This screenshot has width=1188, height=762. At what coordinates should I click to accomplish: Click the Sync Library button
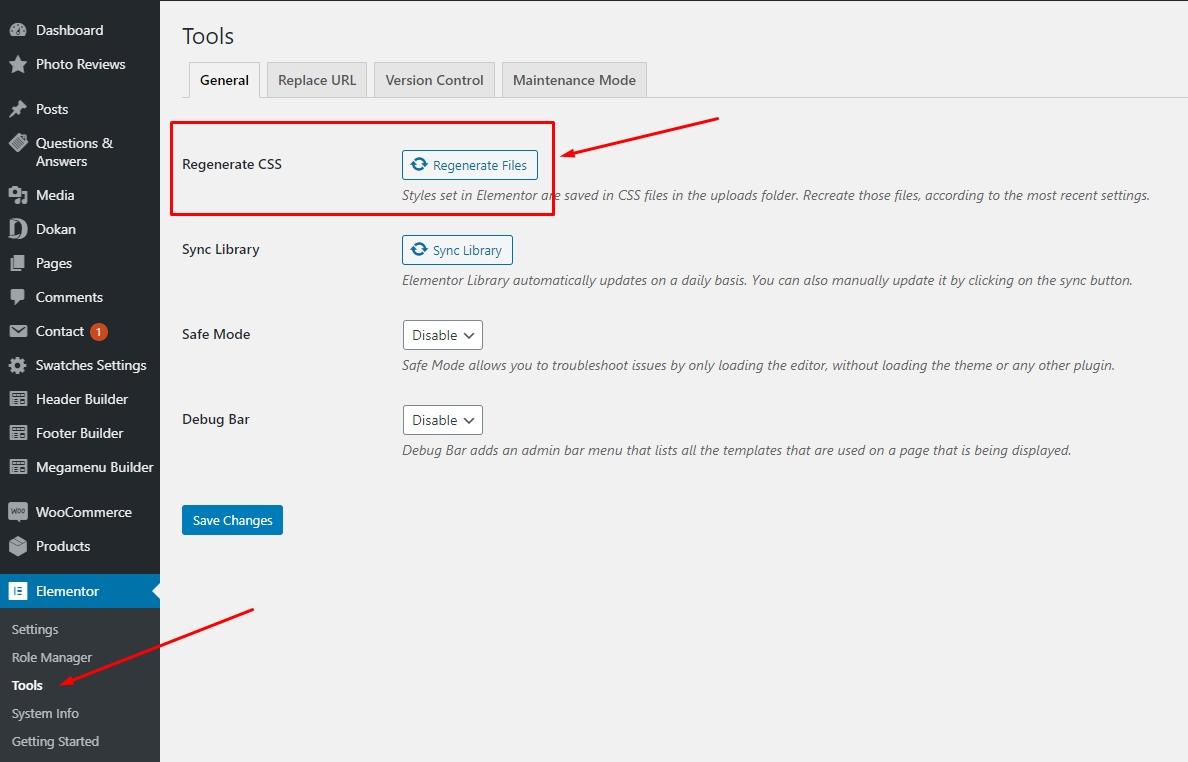click(x=457, y=250)
